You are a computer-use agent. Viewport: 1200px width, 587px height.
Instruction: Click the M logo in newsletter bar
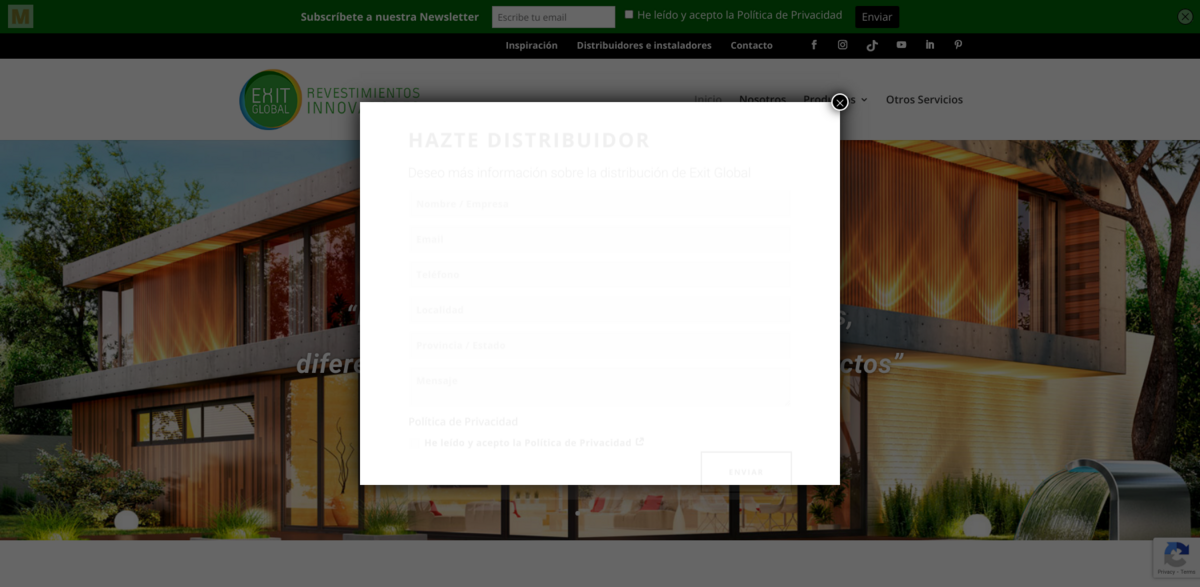[x=20, y=16]
